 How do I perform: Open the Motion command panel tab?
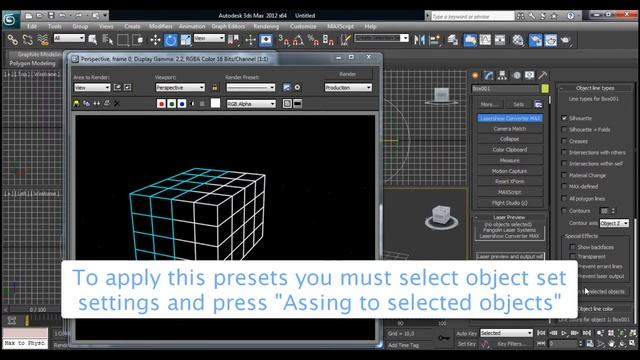(516, 76)
